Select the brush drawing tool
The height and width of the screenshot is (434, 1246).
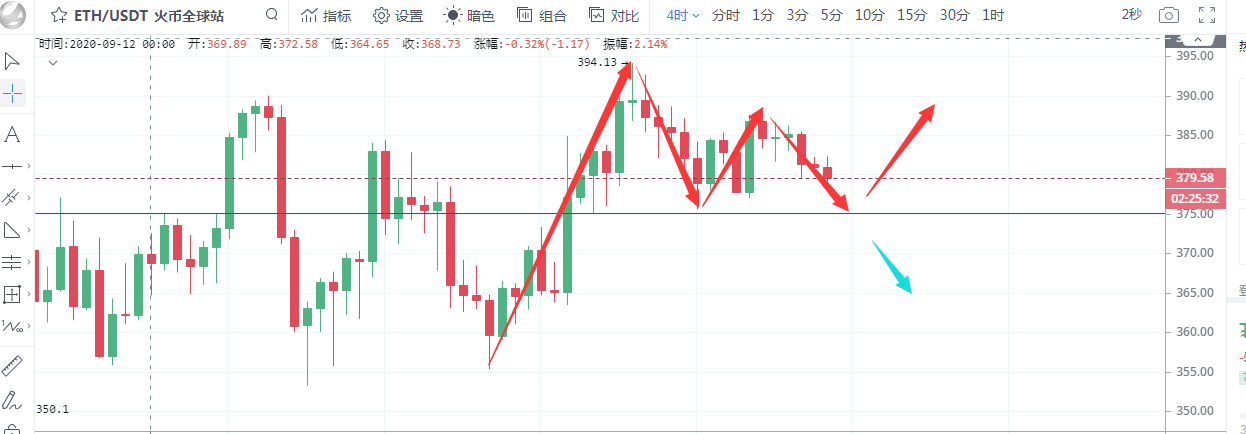tap(13, 400)
